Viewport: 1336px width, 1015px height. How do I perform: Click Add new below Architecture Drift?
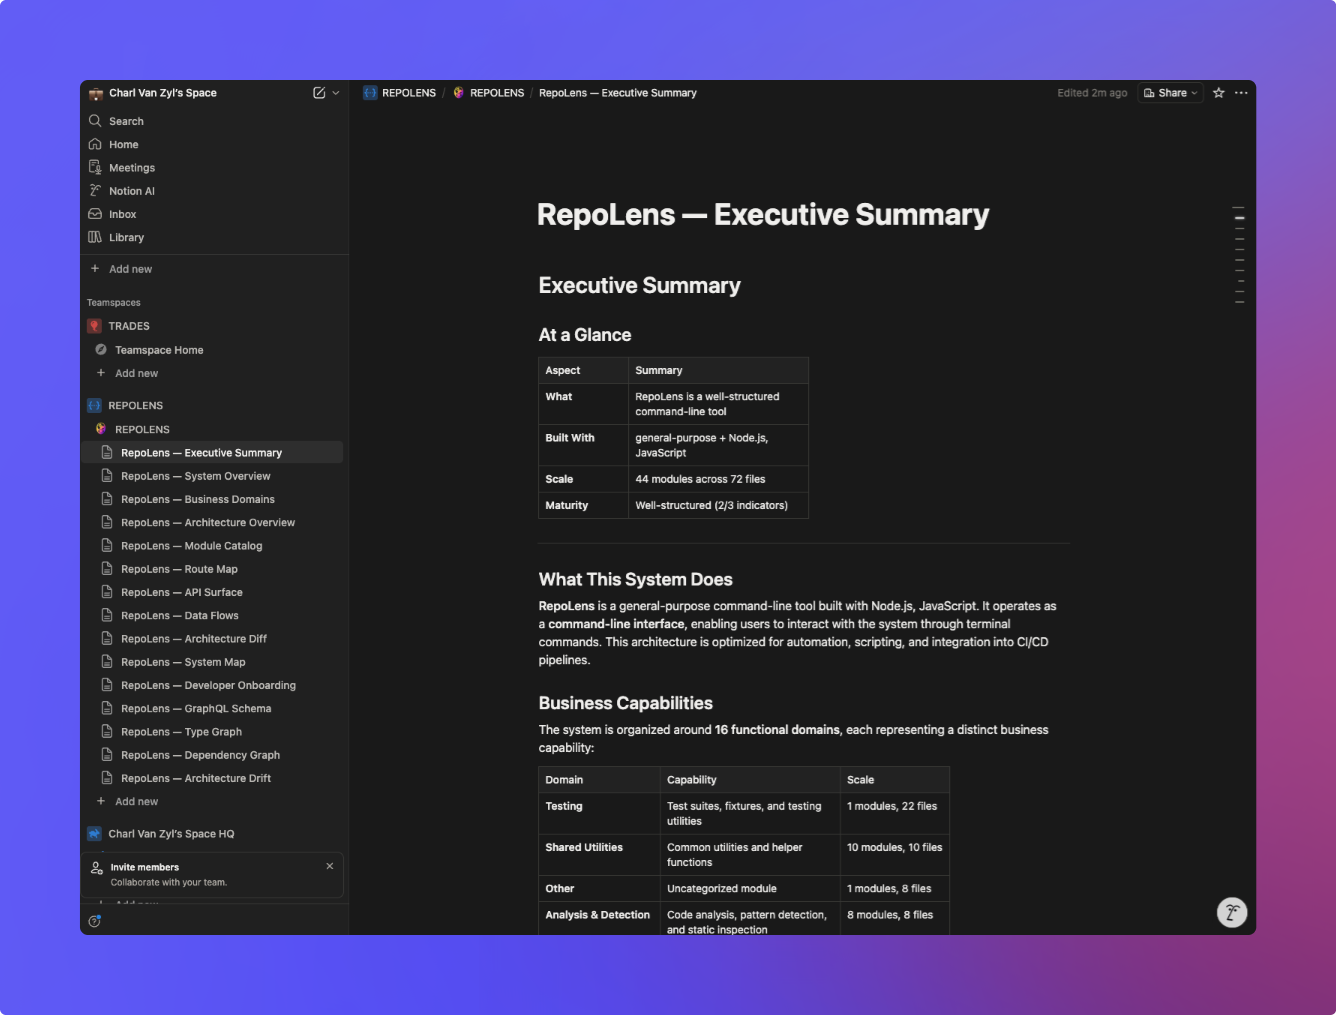214,801
